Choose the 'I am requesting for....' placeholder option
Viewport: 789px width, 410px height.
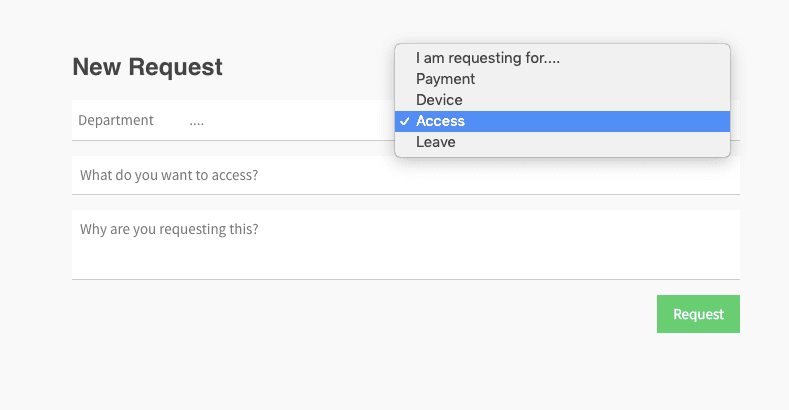click(488, 58)
